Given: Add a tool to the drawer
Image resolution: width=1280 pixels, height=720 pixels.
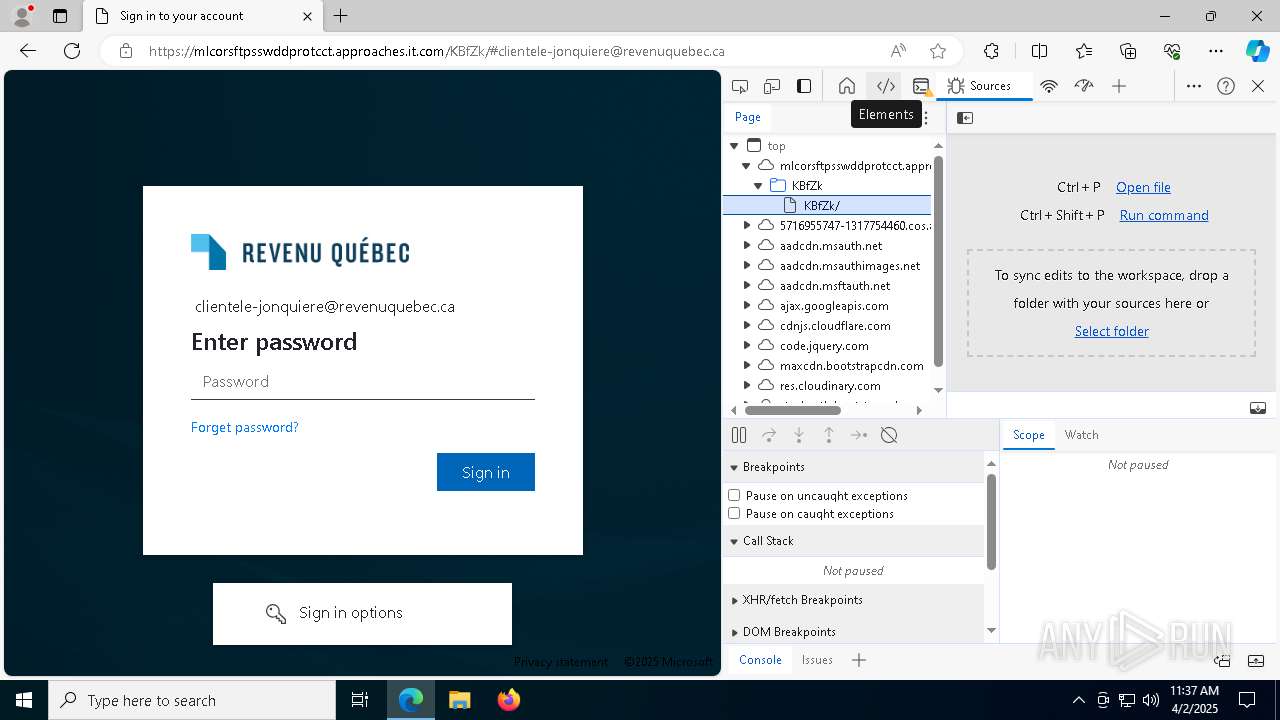Looking at the screenshot, I should click(x=859, y=660).
